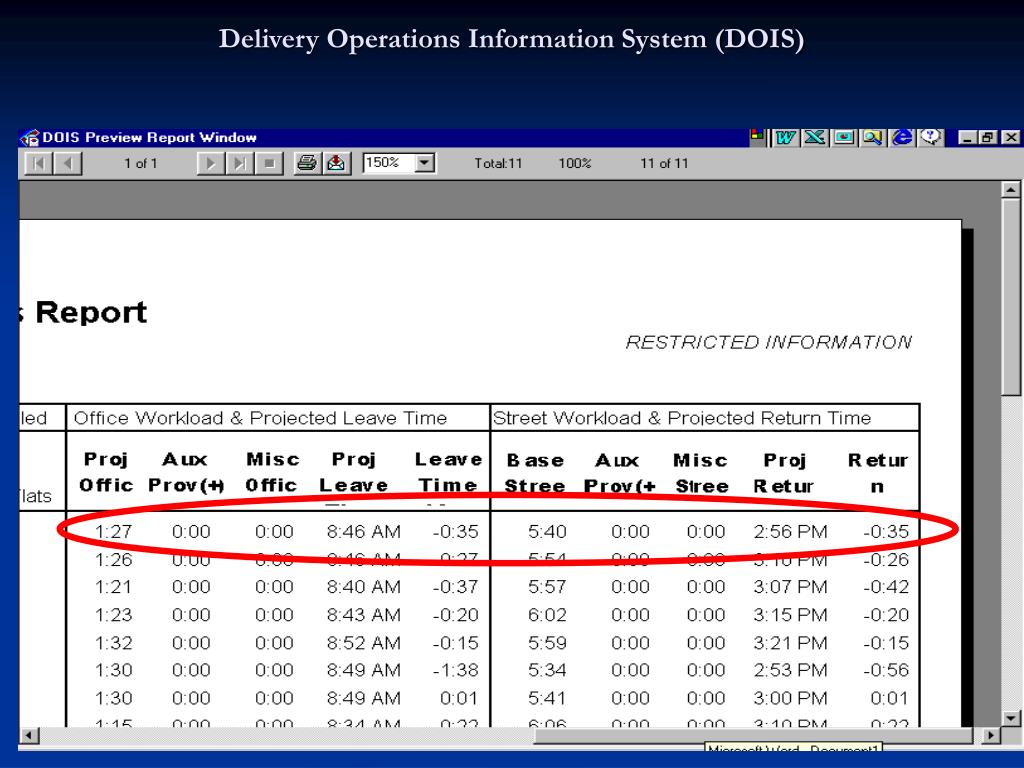Click the vertical scrollbar down arrow
This screenshot has height=768, width=1024.
pos(1010,718)
